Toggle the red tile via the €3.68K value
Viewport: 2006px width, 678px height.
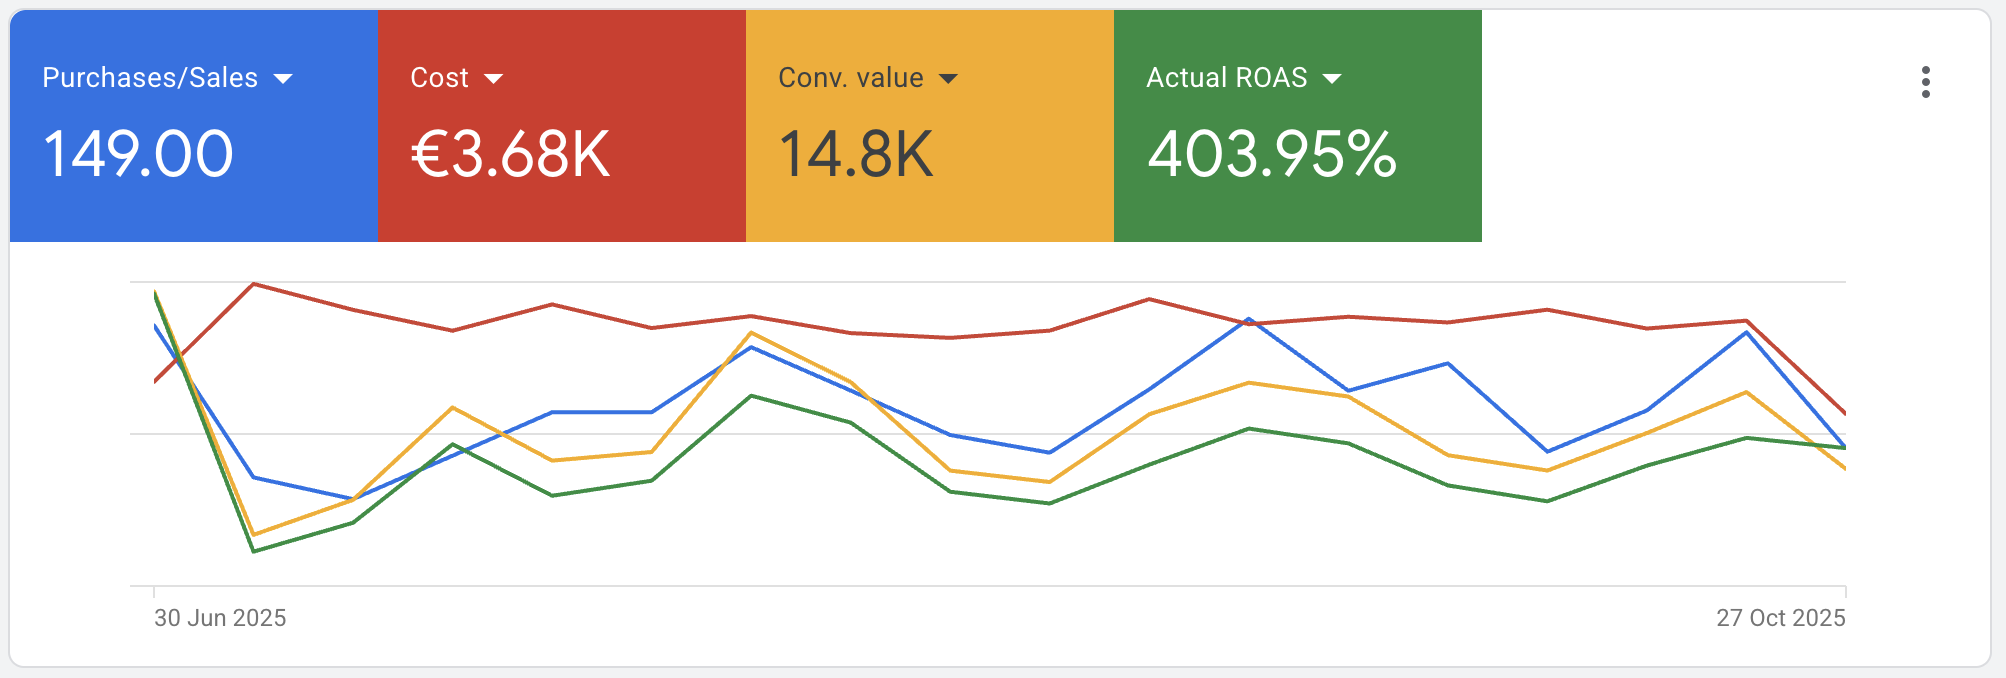(x=510, y=155)
